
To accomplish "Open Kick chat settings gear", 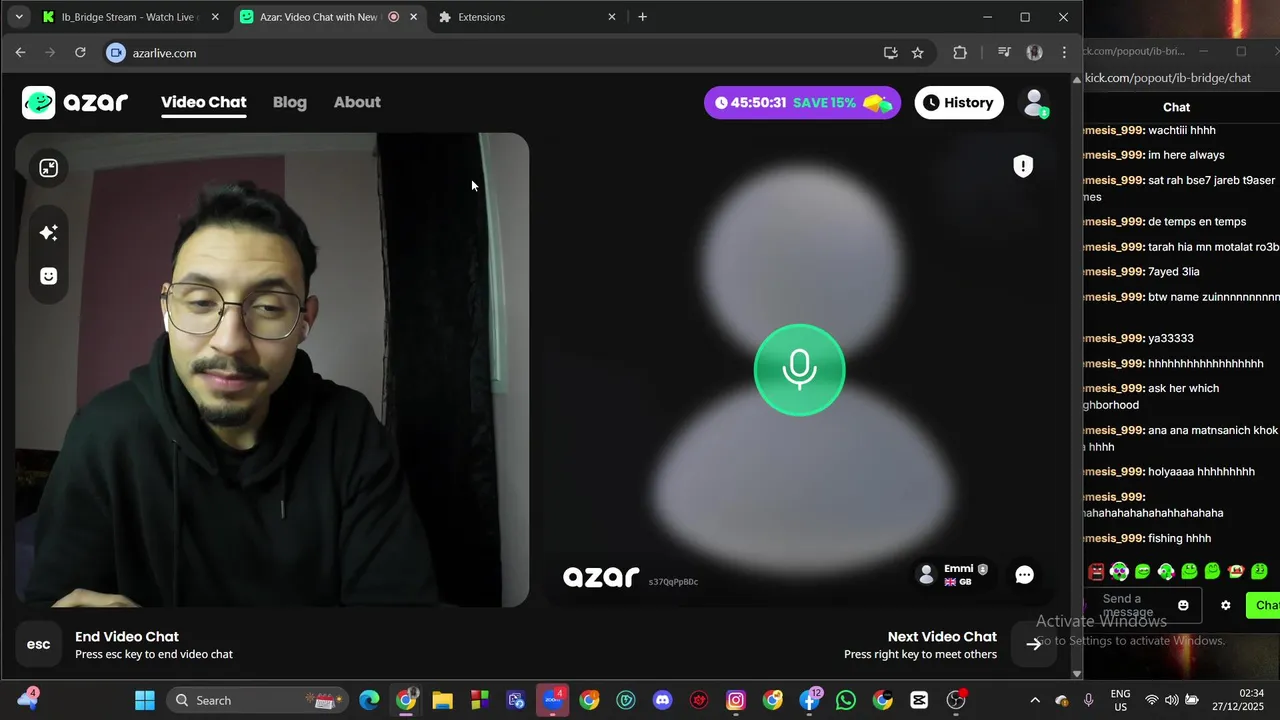I will (1226, 605).
